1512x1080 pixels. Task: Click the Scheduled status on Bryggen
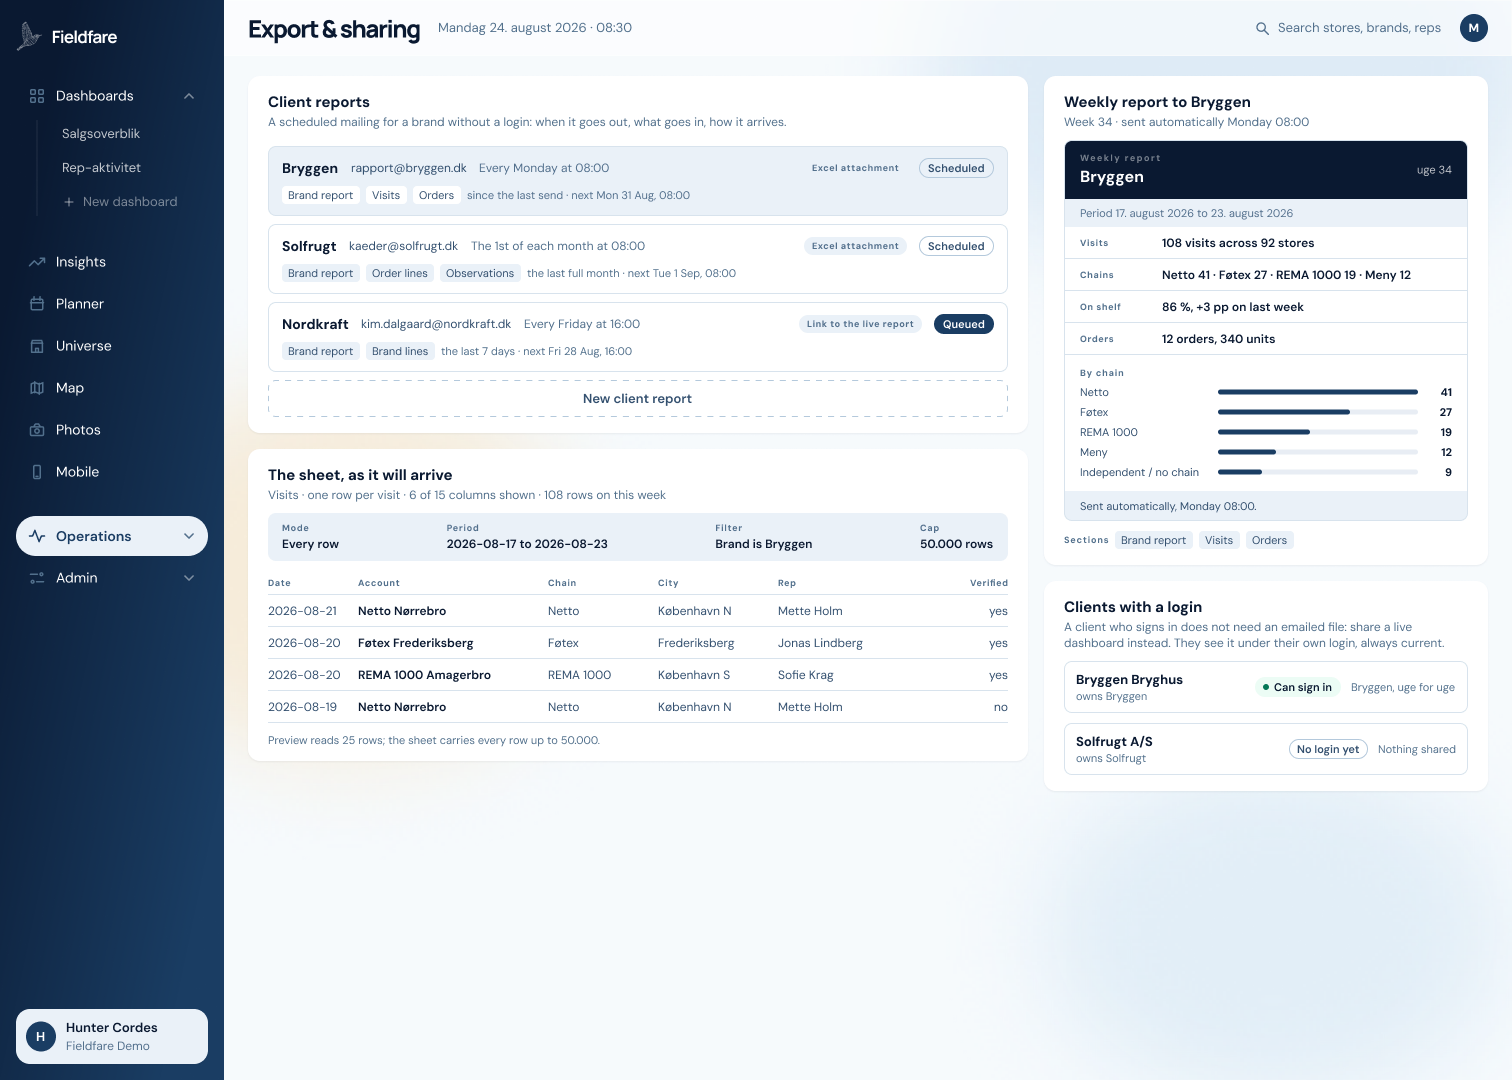(x=956, y=168)
